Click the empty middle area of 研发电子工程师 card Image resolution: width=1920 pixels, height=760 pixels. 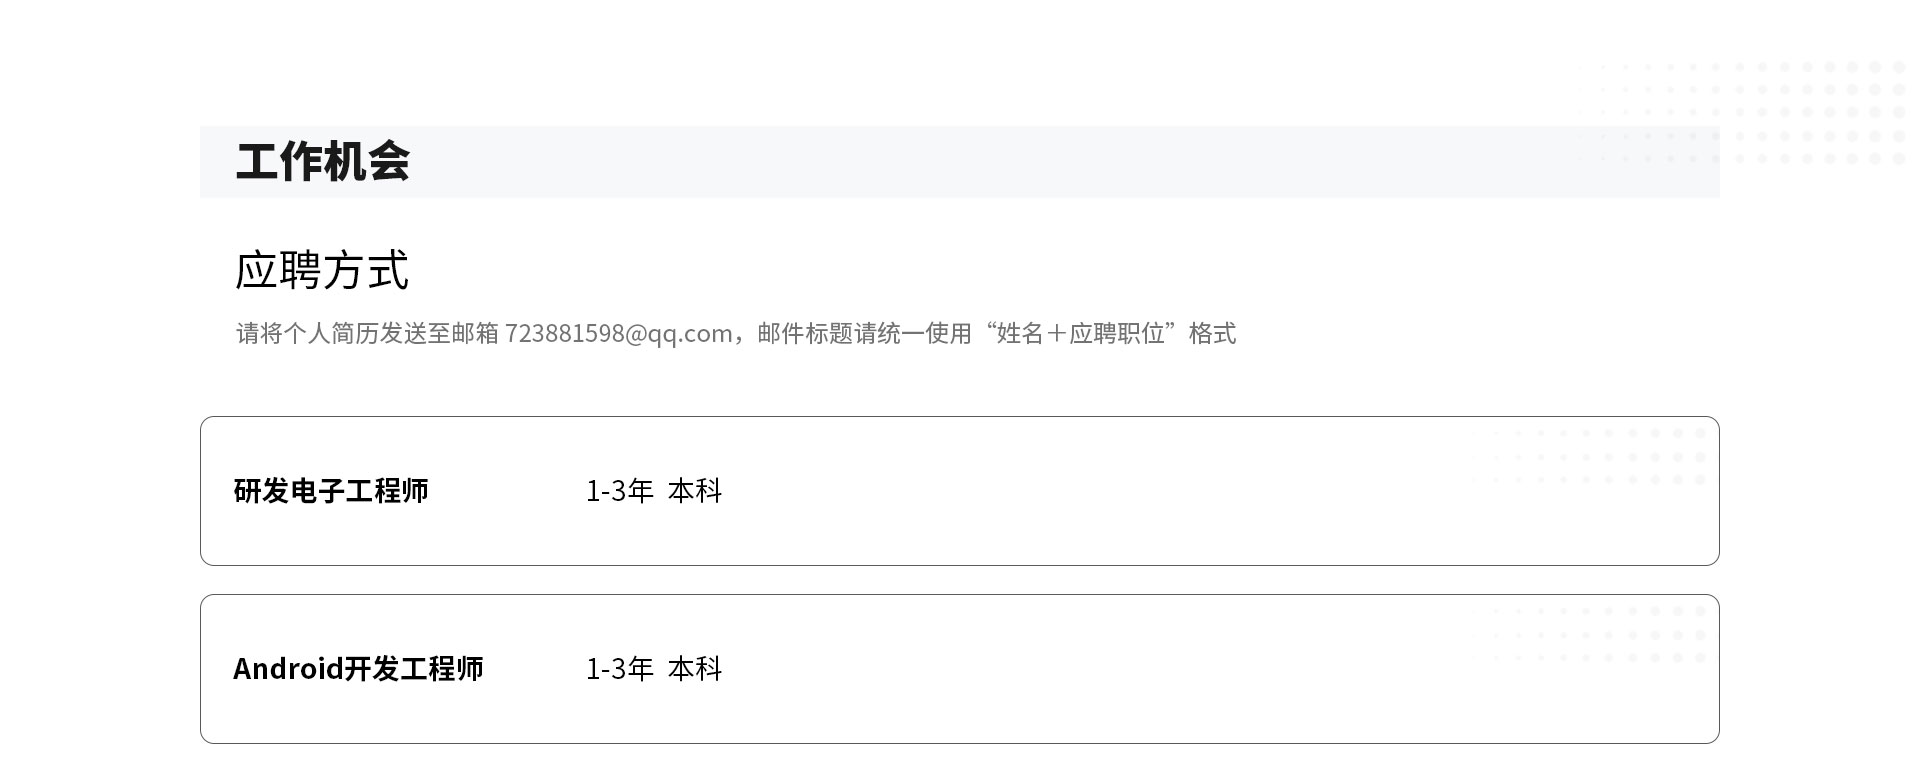tap(1100, 491)
